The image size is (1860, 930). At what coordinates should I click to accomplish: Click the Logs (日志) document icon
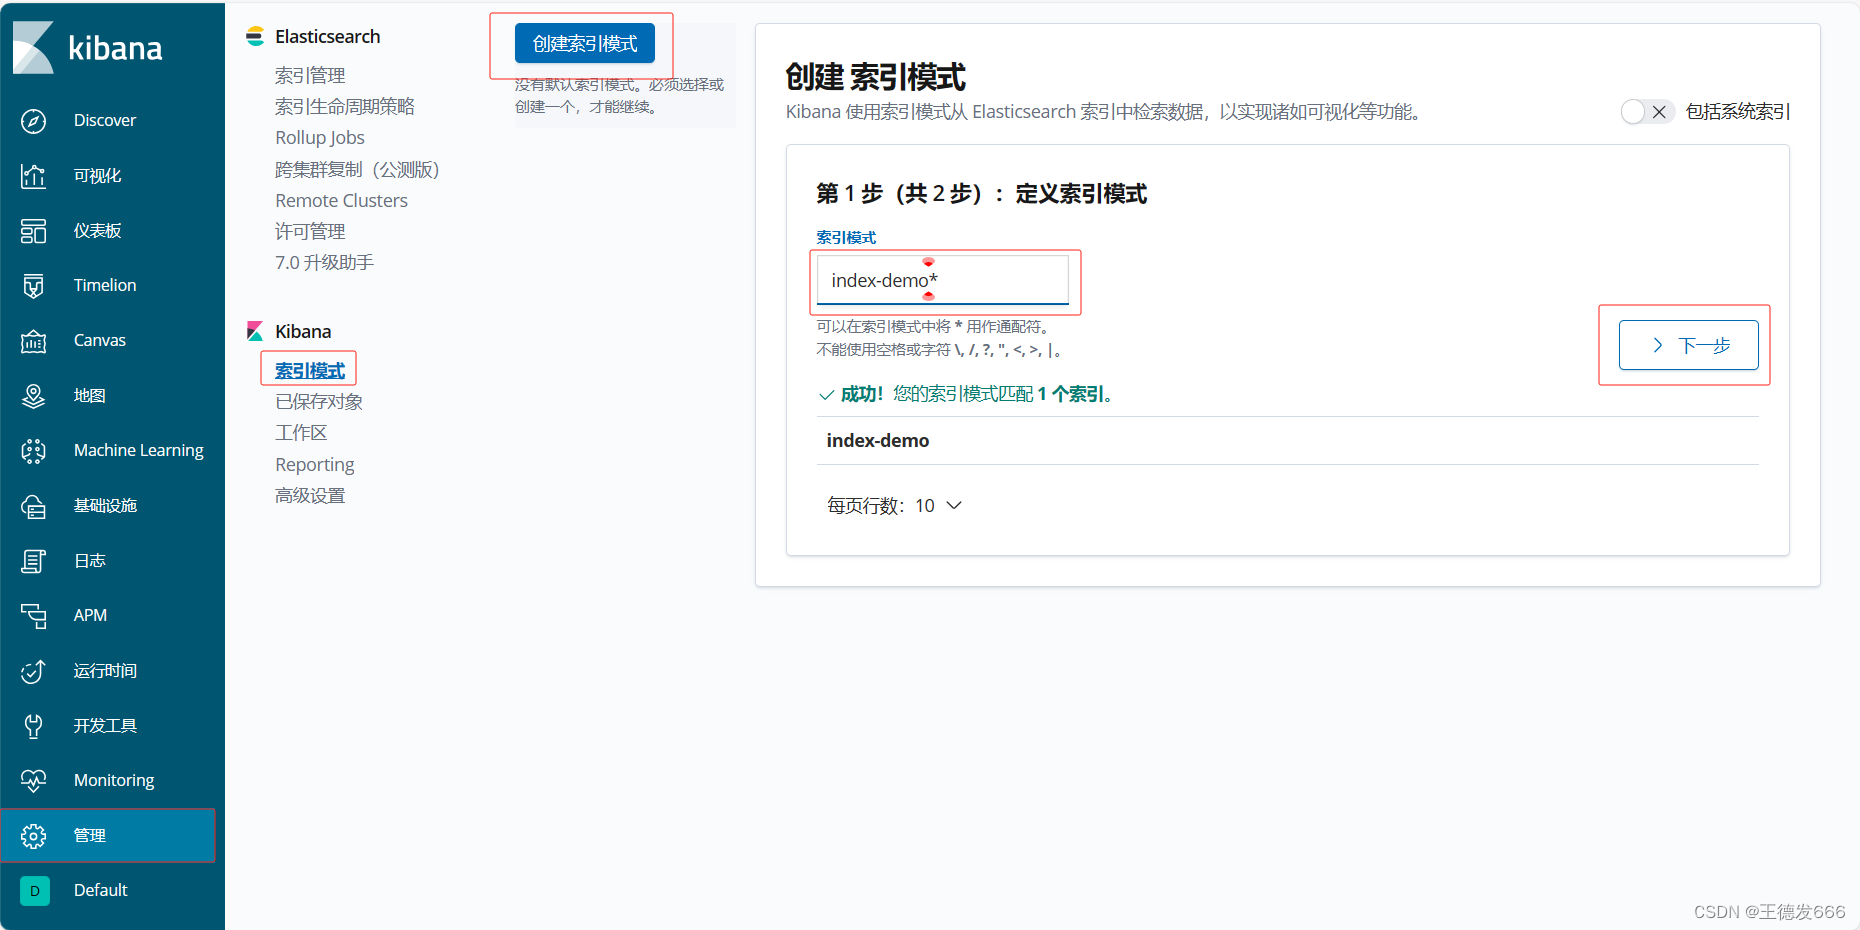point(34,561)
